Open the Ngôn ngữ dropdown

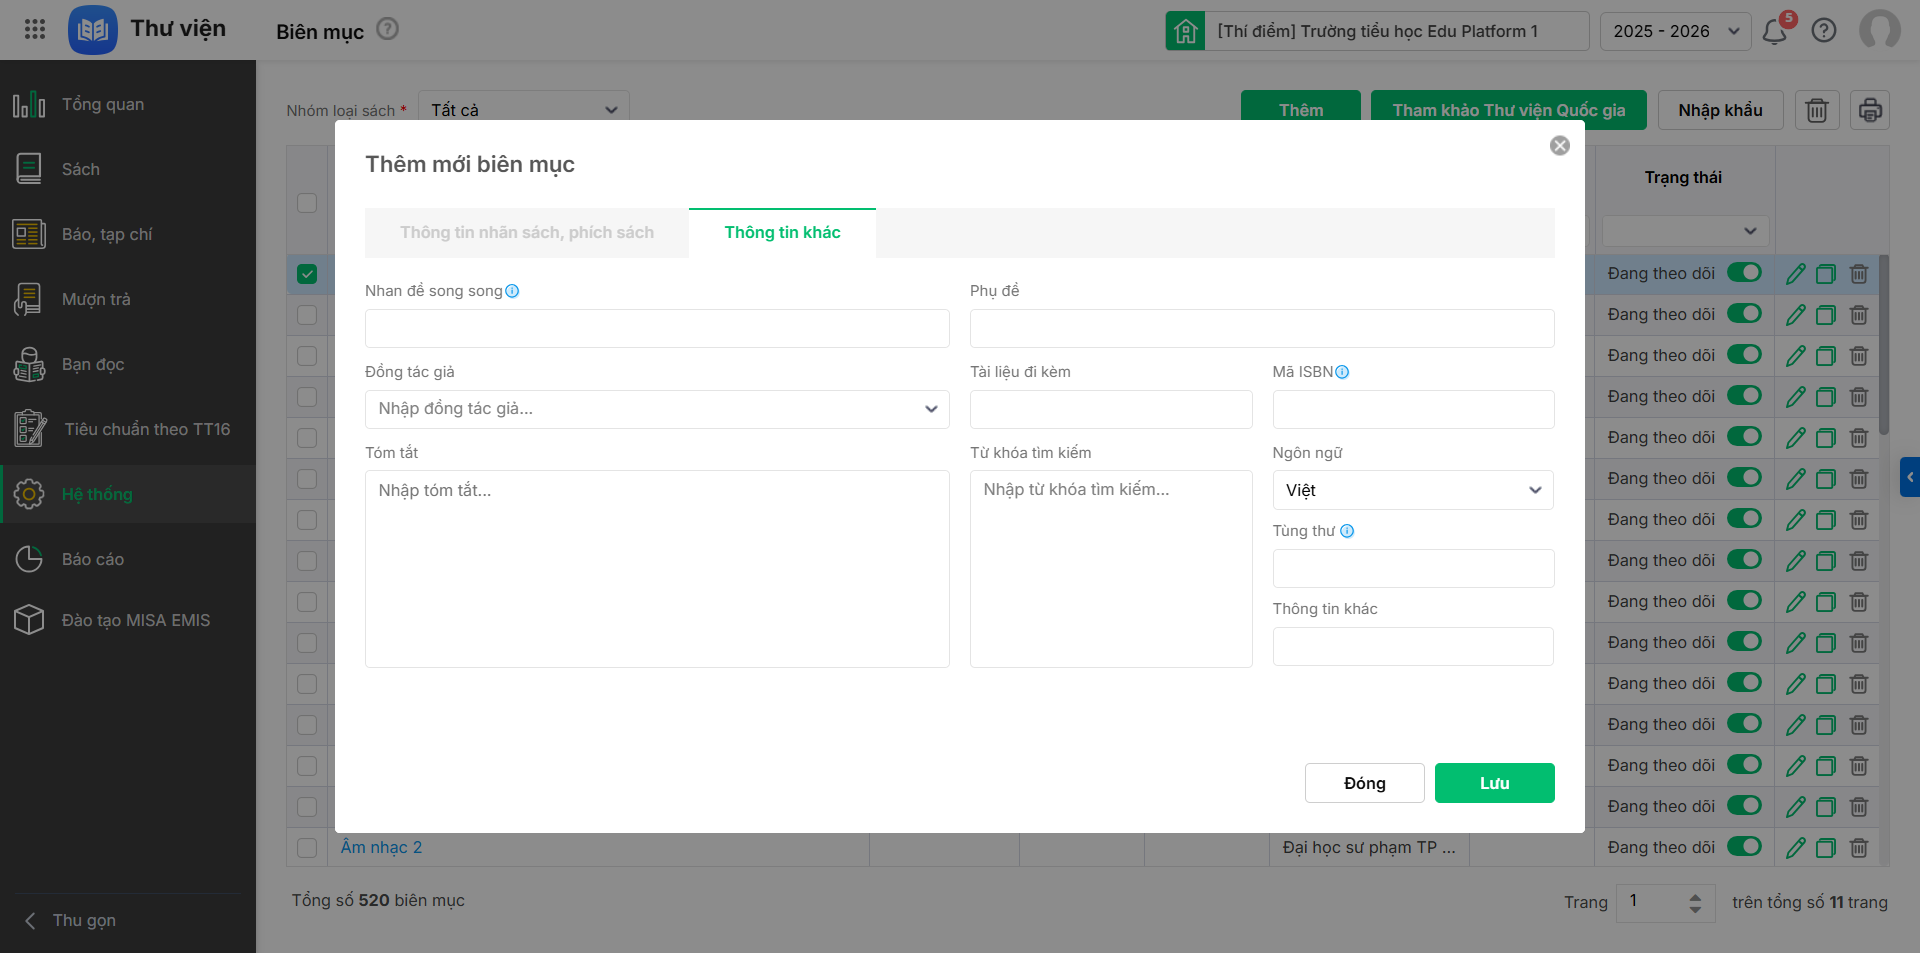pyautogui.click(x=1412, y=490)
